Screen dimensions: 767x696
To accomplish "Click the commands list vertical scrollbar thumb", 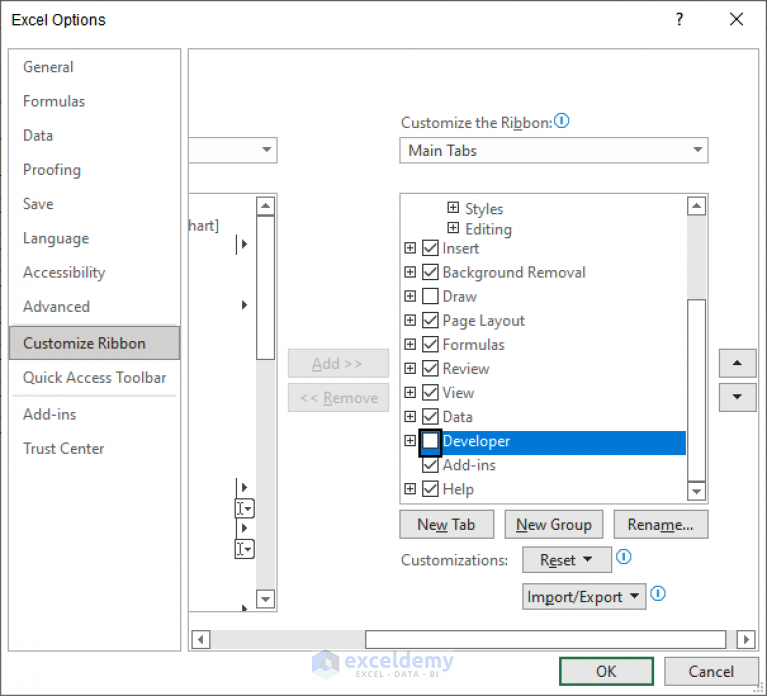I will point(266,287).
